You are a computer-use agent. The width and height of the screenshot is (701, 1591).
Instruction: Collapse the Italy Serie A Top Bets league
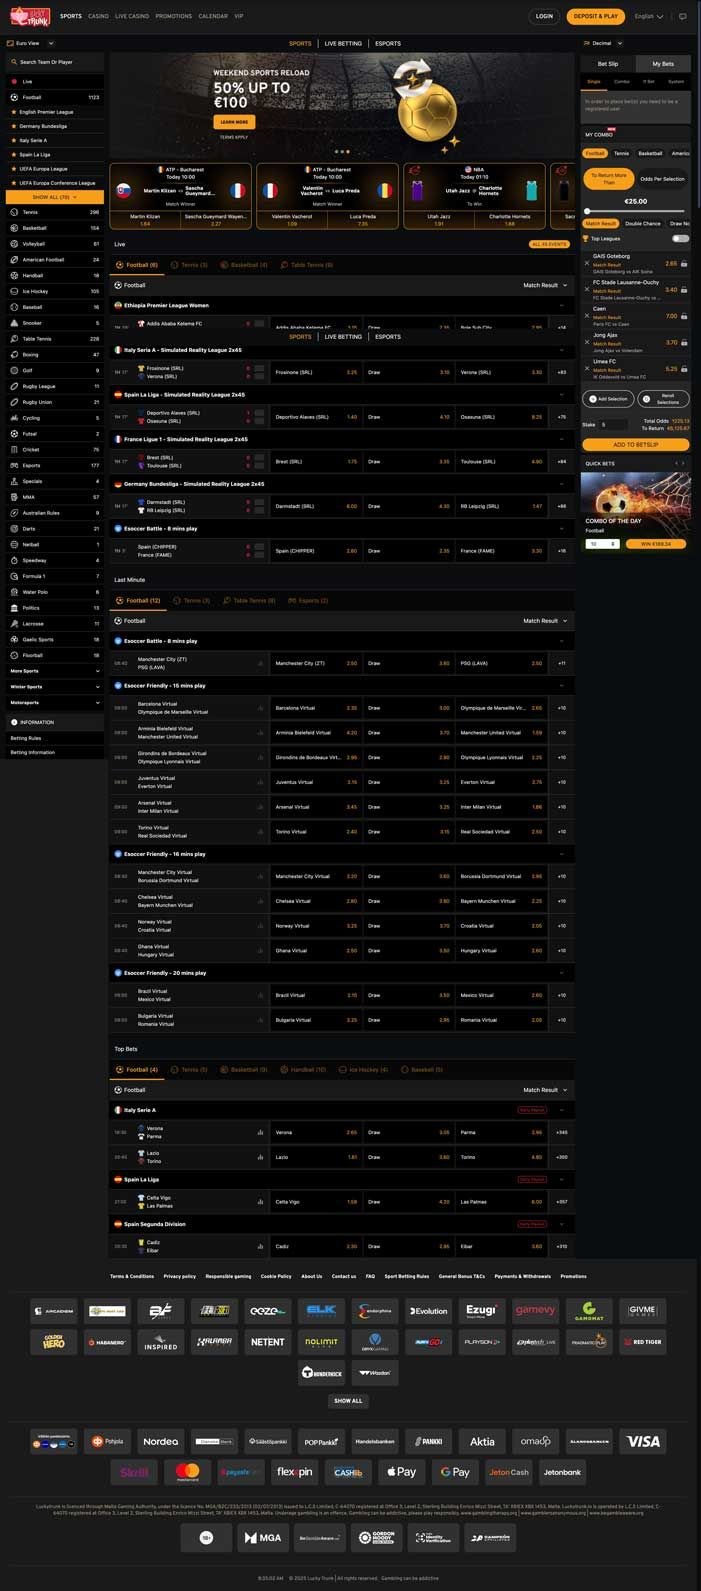(x=561, y=1110)
